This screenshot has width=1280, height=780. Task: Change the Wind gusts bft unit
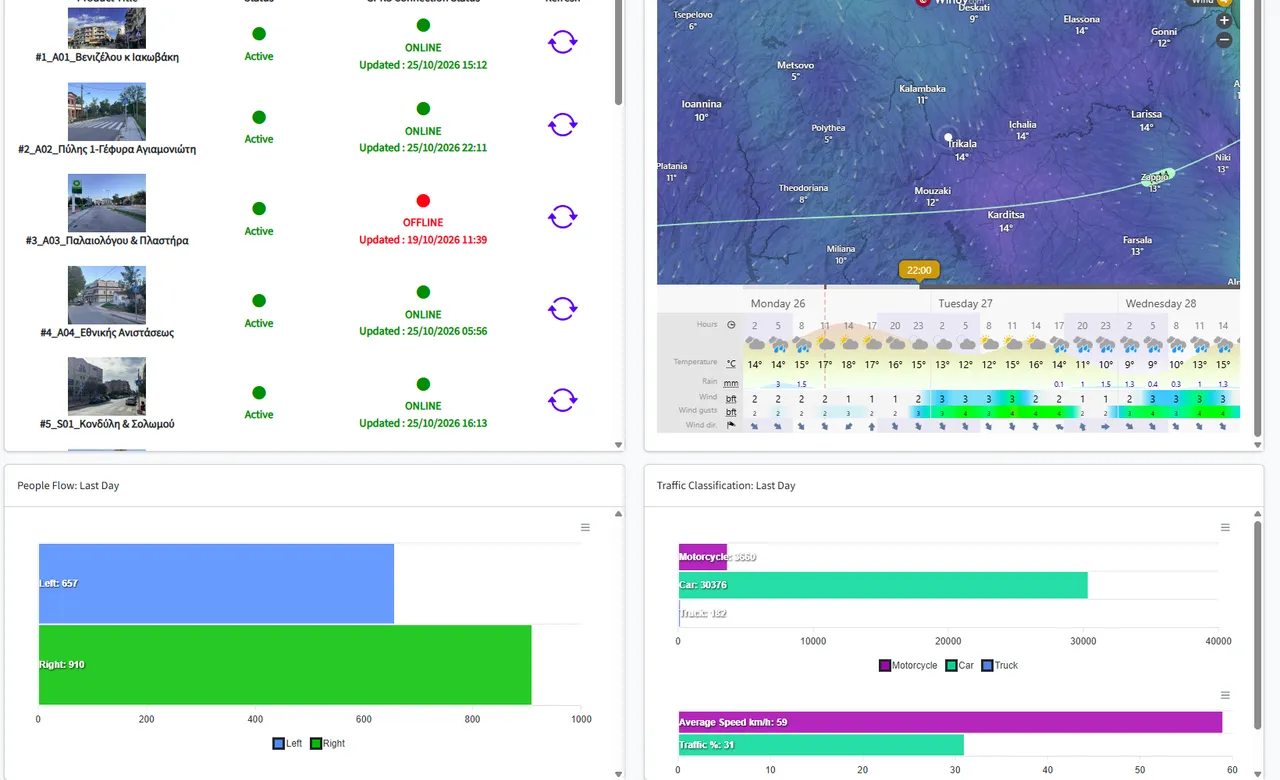click(x=731, y=411)
